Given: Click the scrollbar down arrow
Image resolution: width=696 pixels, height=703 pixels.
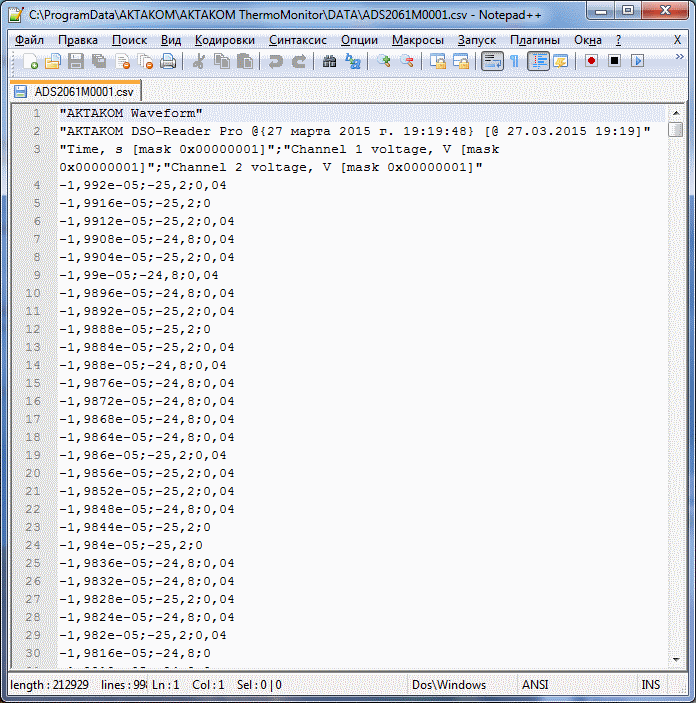Looking at the screenshot, I should point(676,660).
